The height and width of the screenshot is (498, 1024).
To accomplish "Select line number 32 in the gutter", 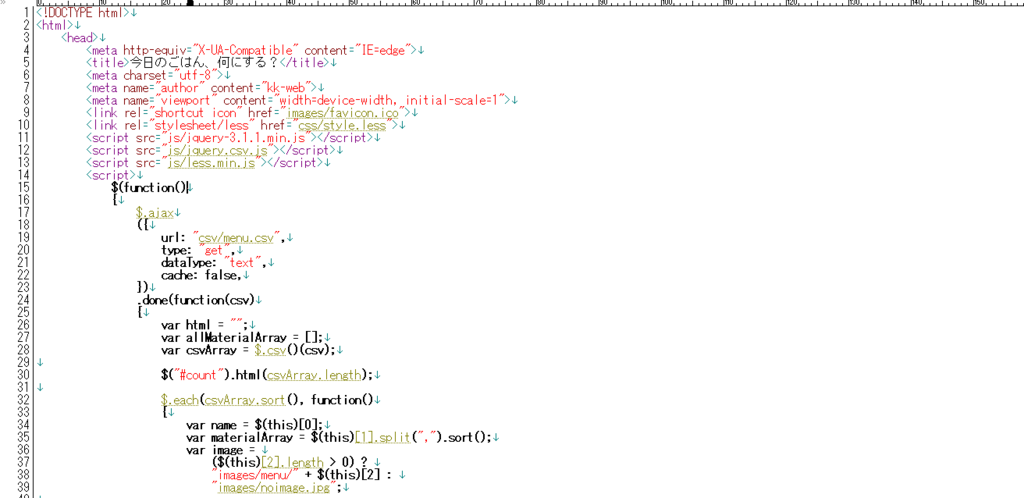I will click(23, 399).
